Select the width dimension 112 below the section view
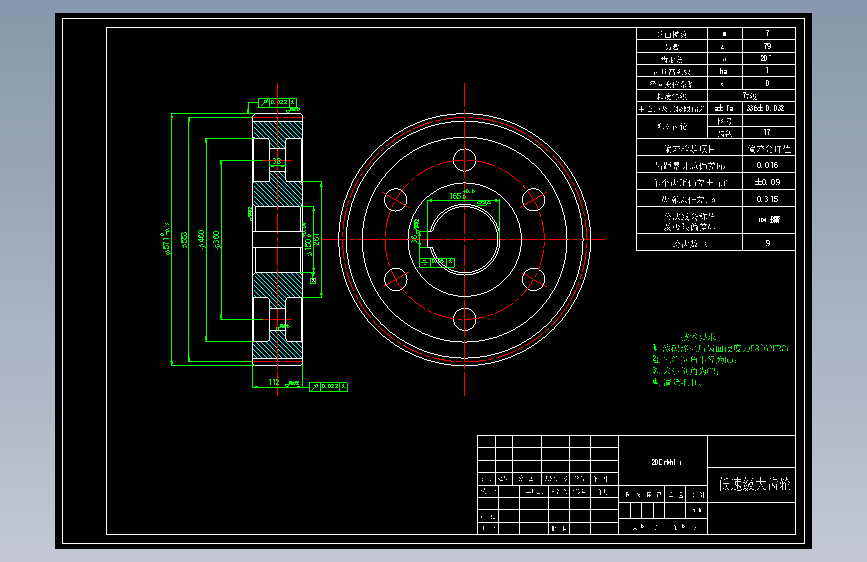Image resolution: width=867 pixels, height=562 pixels. [274, 382]
